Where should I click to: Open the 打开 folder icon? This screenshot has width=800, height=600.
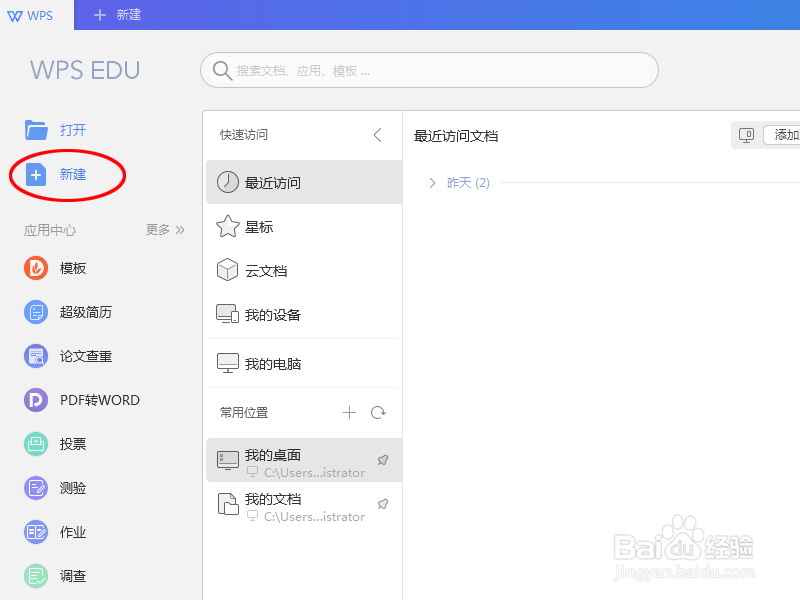(x=36, y=130)
